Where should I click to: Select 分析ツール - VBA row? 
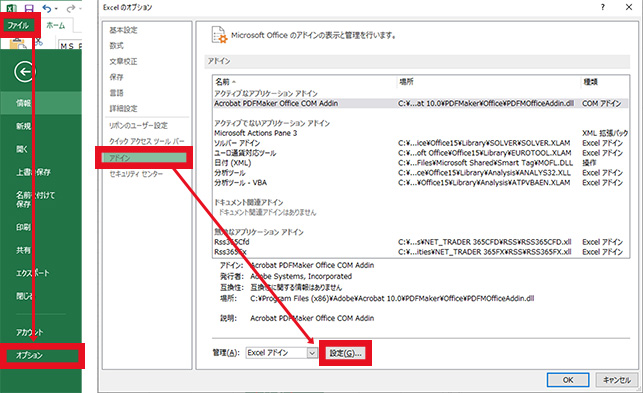pyautogui.click(x=421, y=183)
